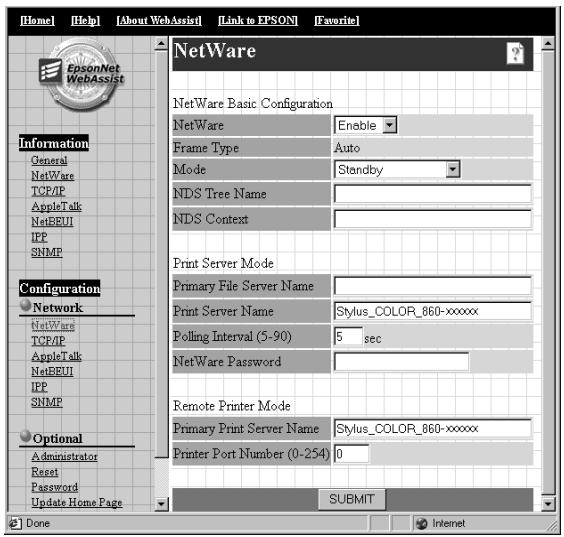
Task: Click the main pane scroll up arrow
Action: [x=548, y=44]
